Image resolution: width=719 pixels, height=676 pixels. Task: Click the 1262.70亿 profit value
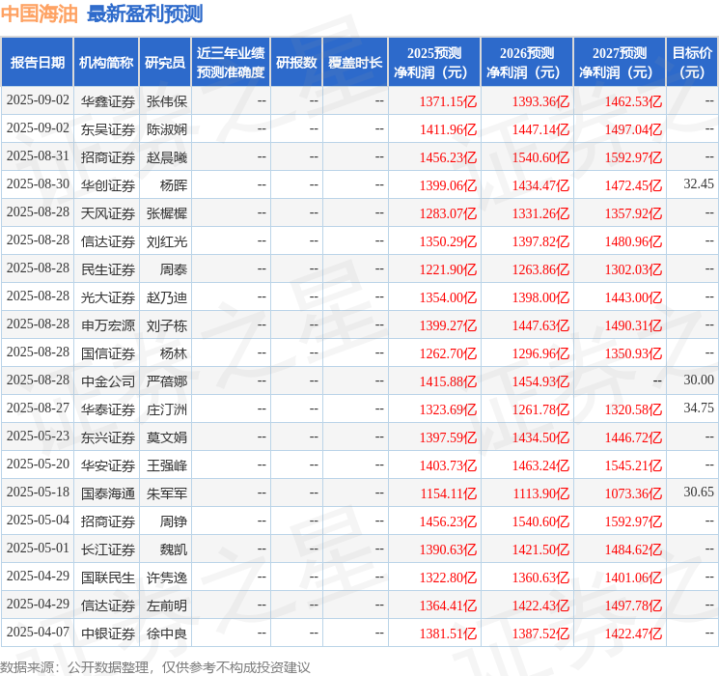[x=448, y=354]
